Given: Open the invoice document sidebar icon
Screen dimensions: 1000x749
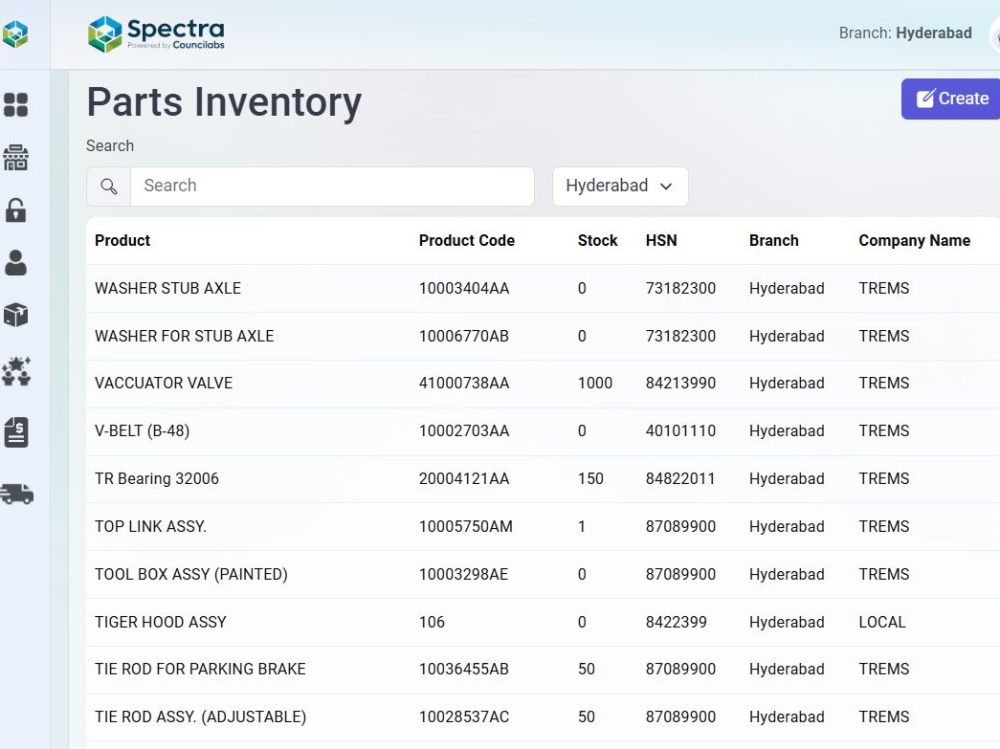Looking at the screenshot, I should 17,432.
